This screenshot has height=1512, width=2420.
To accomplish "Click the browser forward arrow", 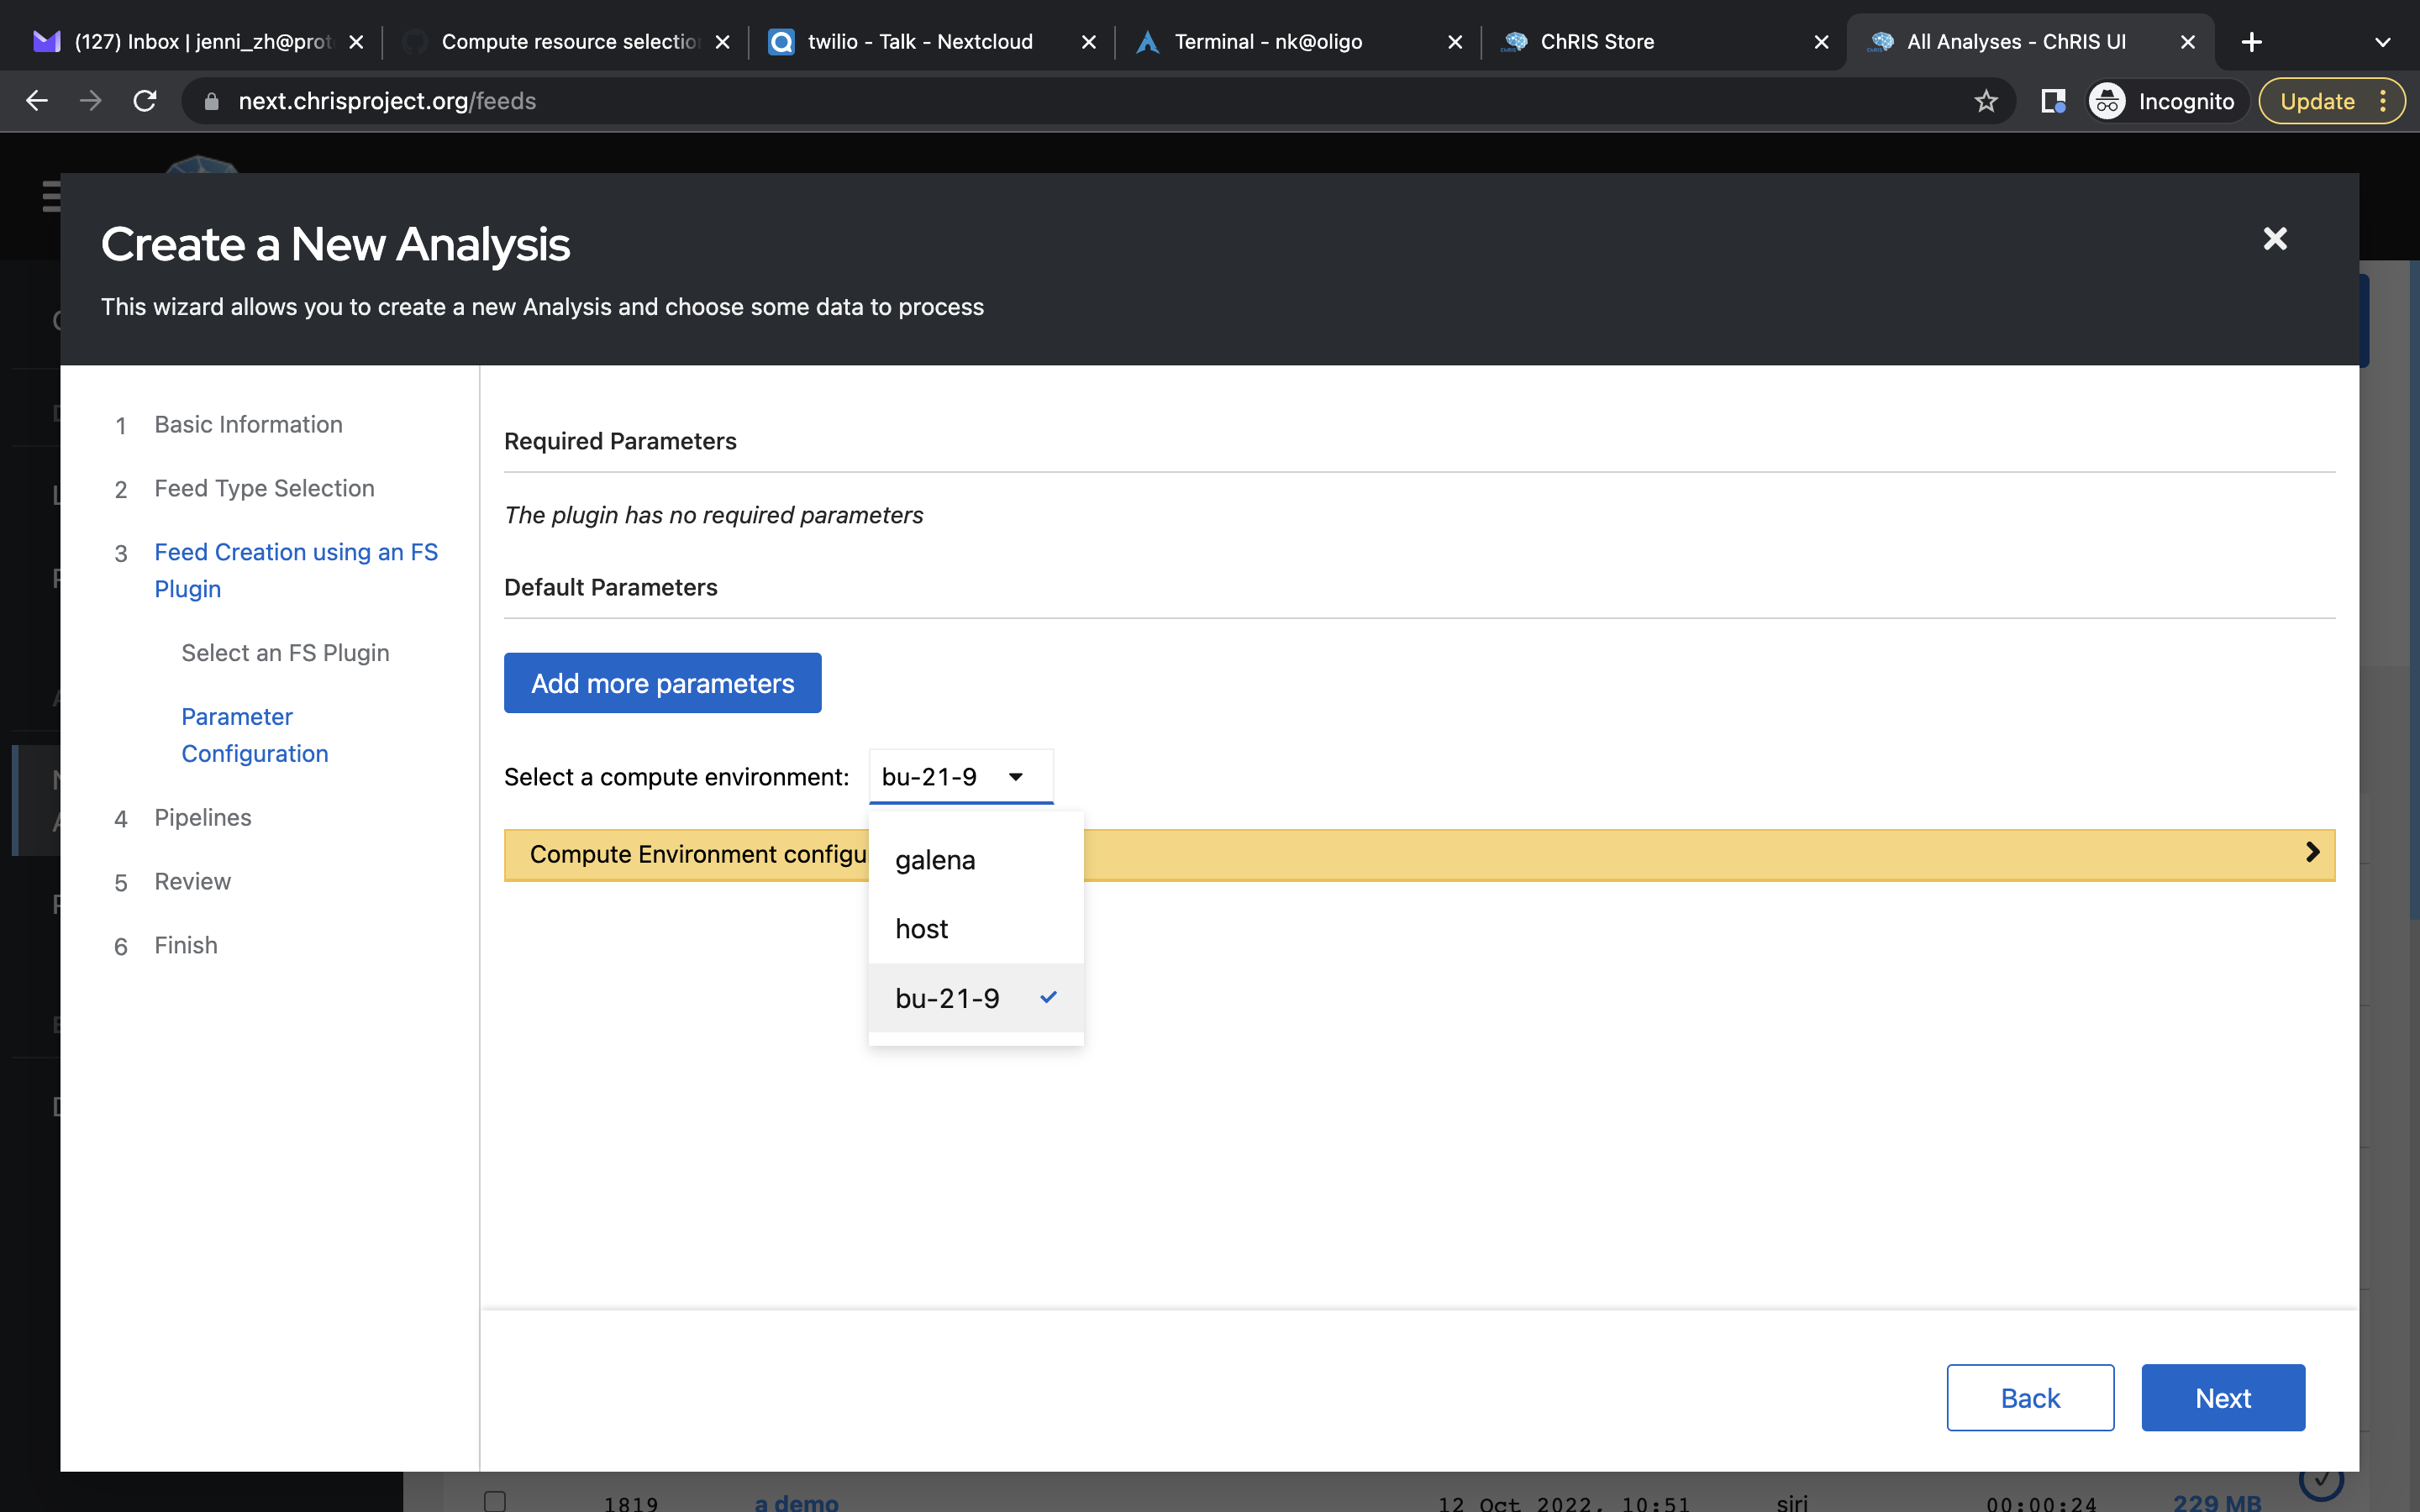I will coord(91,100).
